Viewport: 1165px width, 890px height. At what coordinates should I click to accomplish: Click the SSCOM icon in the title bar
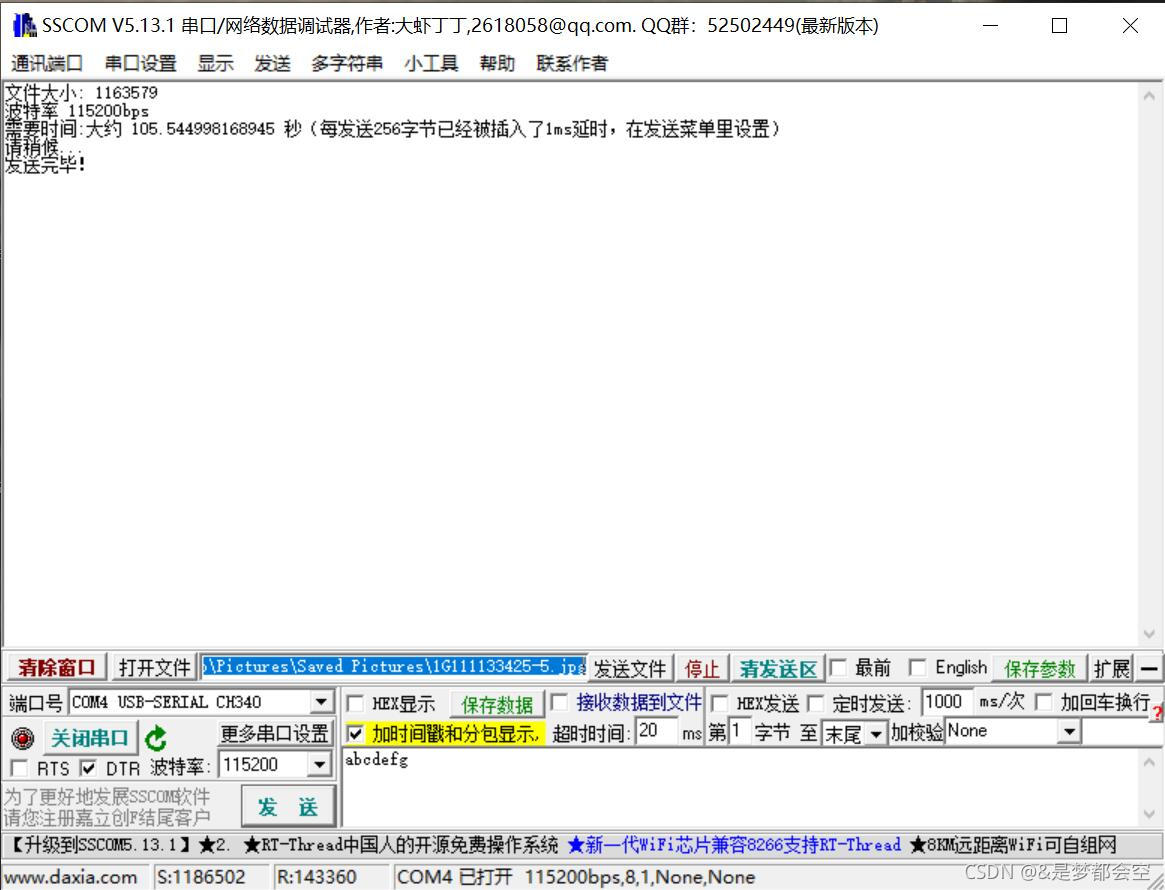click(x=23, y=25)
